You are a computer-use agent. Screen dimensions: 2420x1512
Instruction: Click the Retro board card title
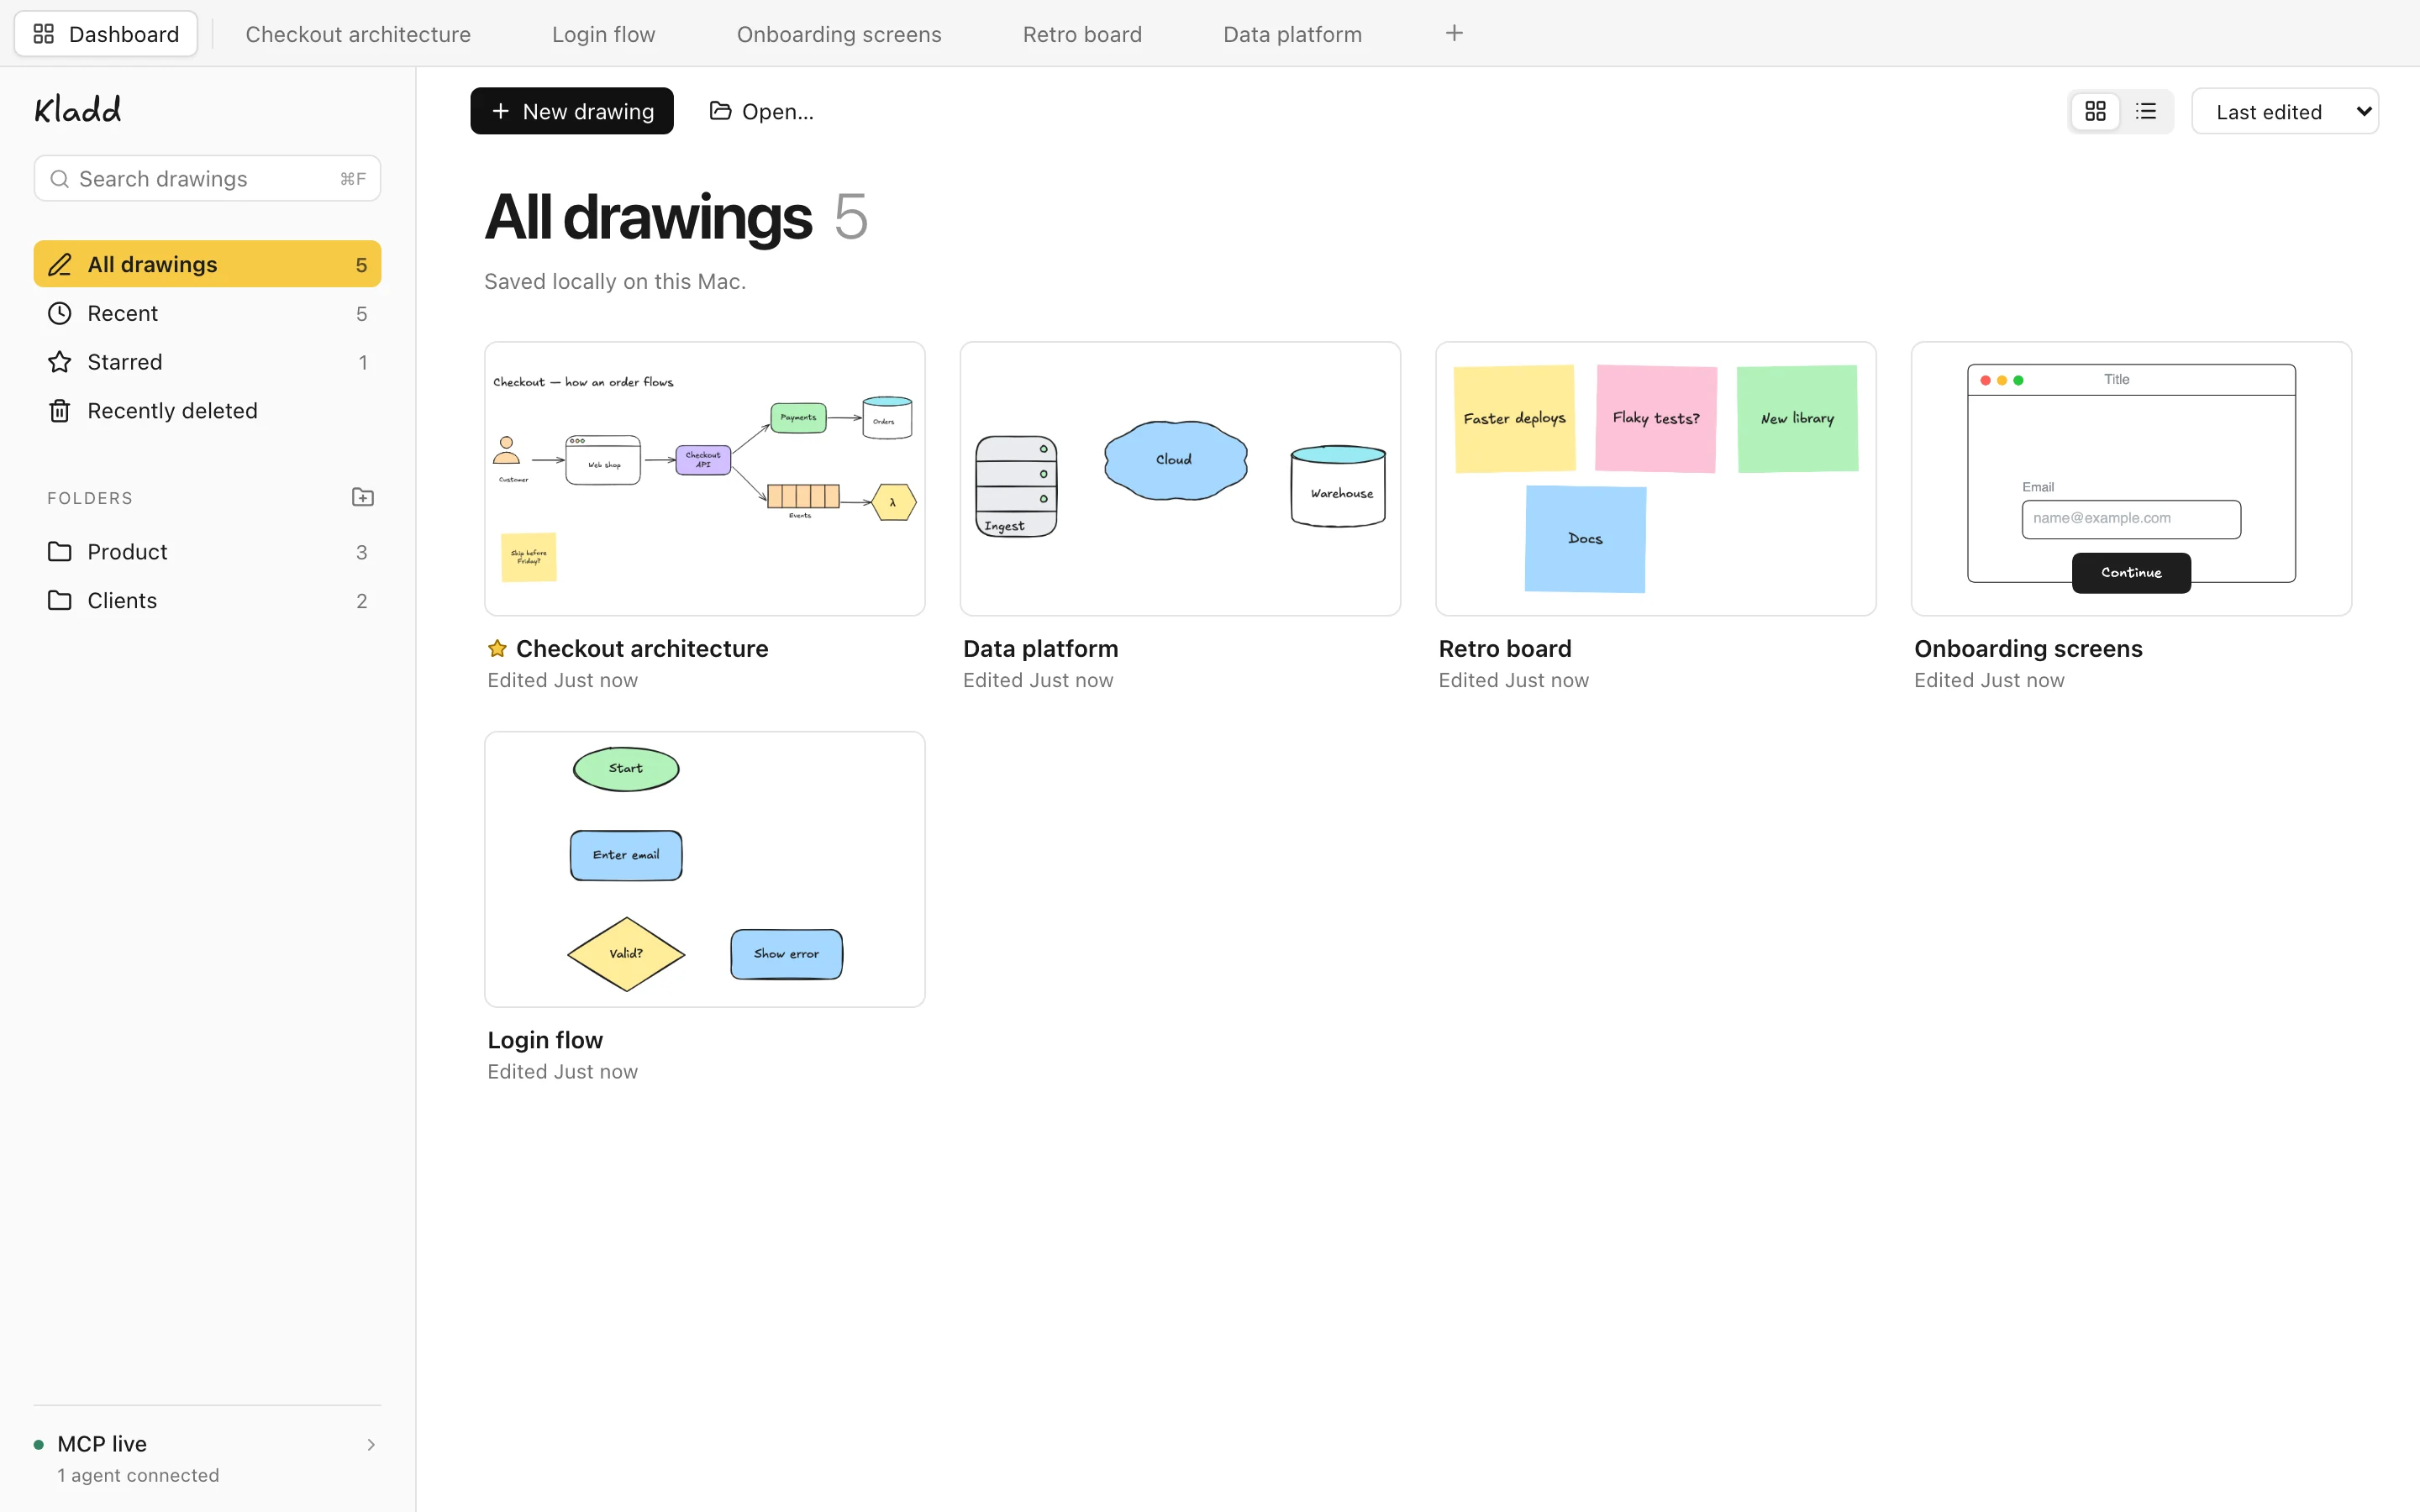[x=1505, y=648]
